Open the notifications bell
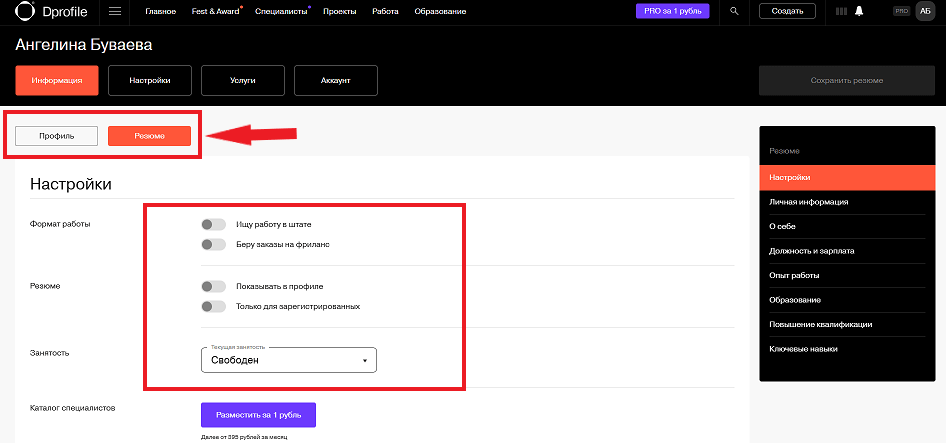This screenshot has width=946, height=443. pyautogui.click(x=858, y=11)
